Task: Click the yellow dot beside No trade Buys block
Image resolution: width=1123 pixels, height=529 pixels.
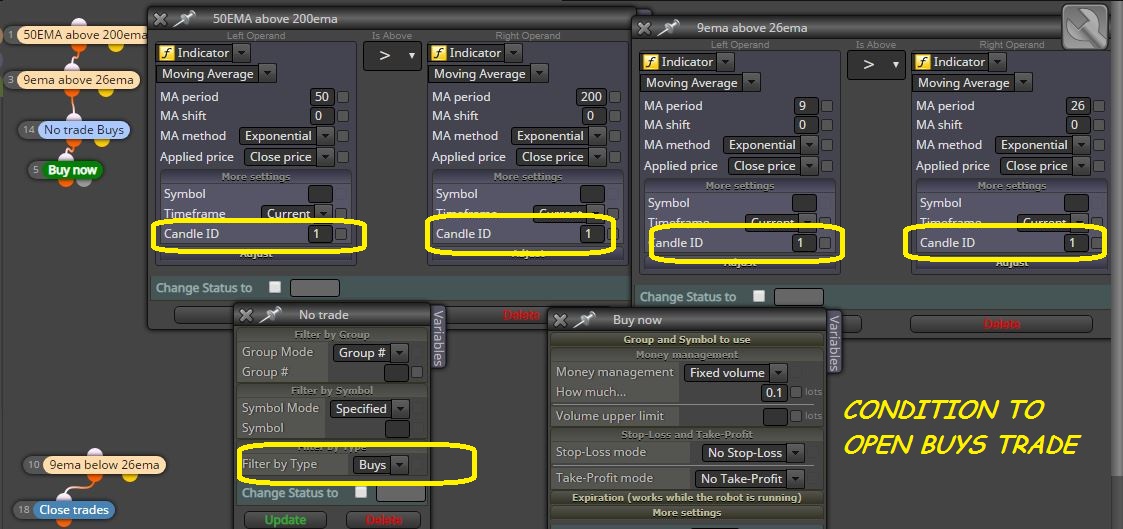Action: (102, 141)
